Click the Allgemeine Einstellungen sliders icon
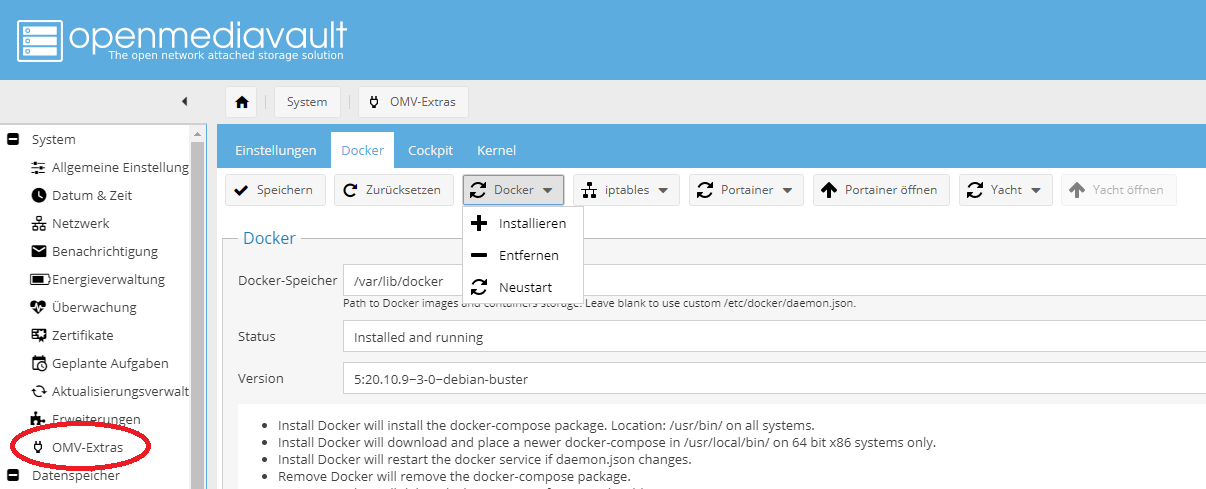 pyautogui.click(x=39, y=168)
